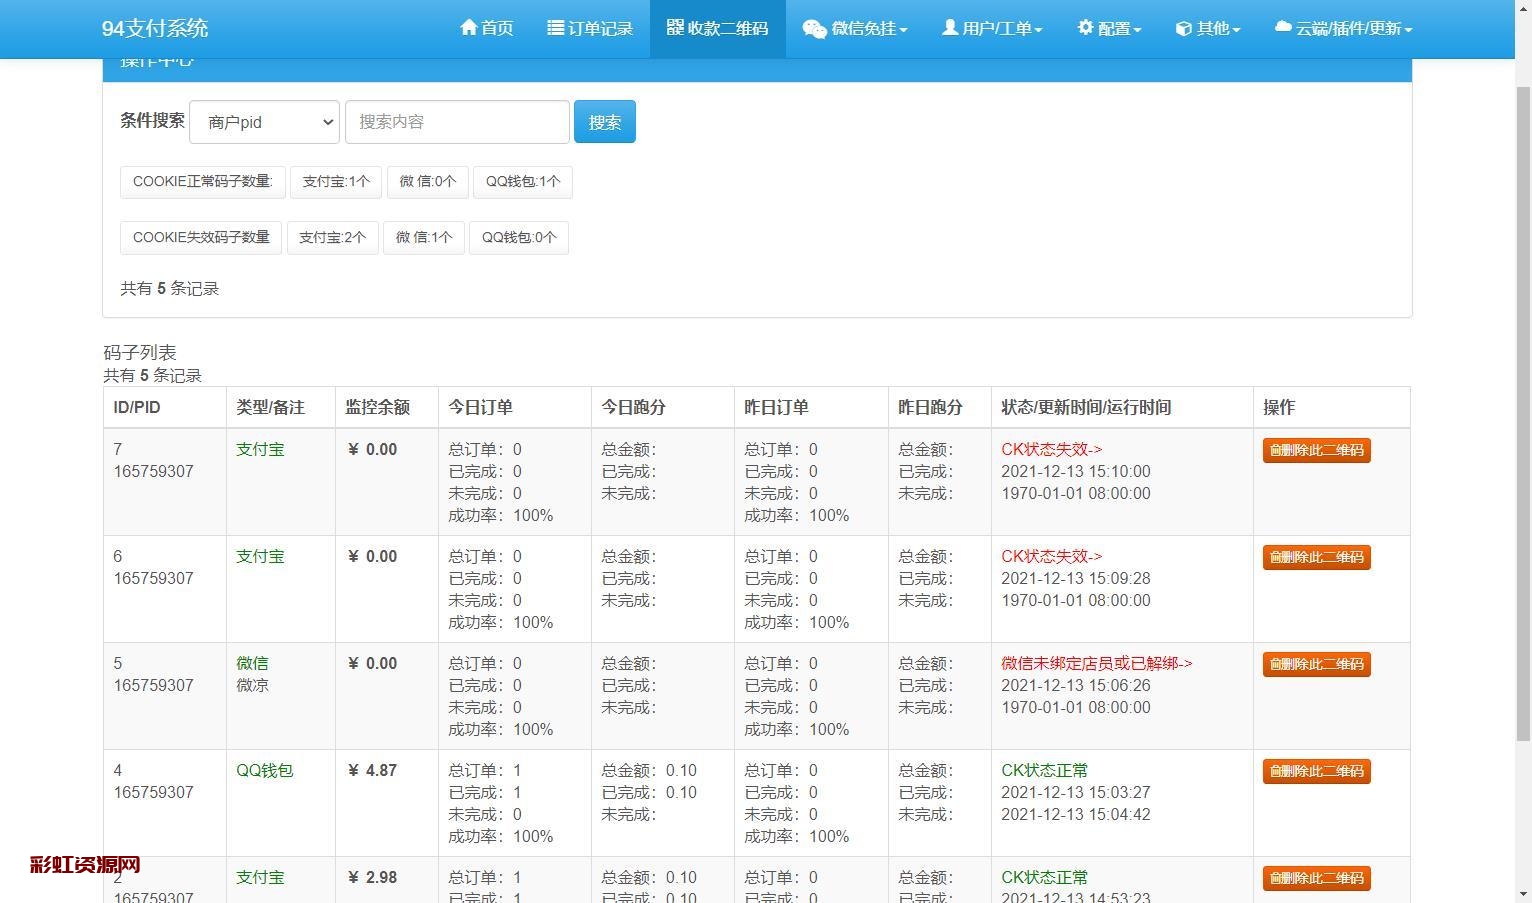Click the cloud icon for 云端/插件/更新
Image resolution: width=1532 pixels, height=903 pixels.
point(1283,28)
